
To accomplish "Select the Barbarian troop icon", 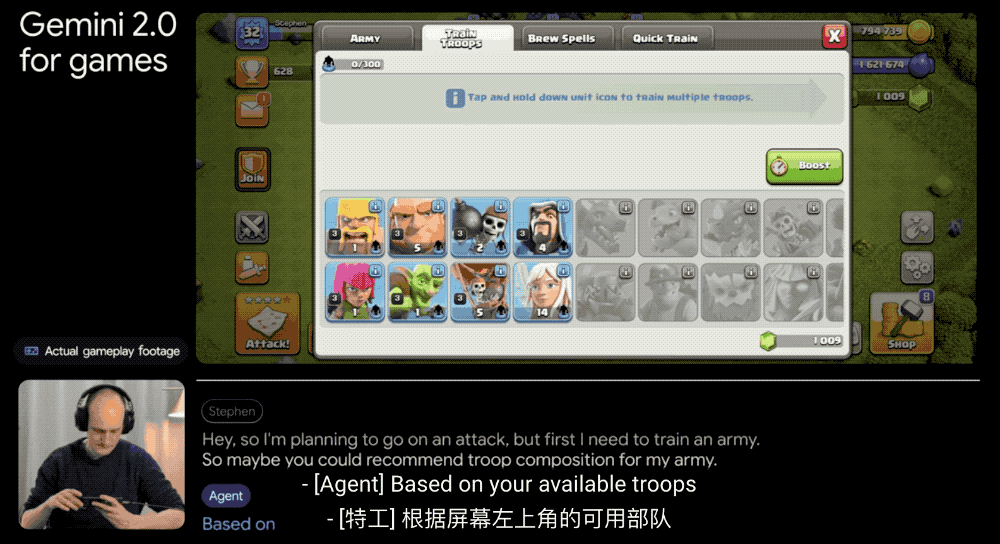I will (355, 227).
